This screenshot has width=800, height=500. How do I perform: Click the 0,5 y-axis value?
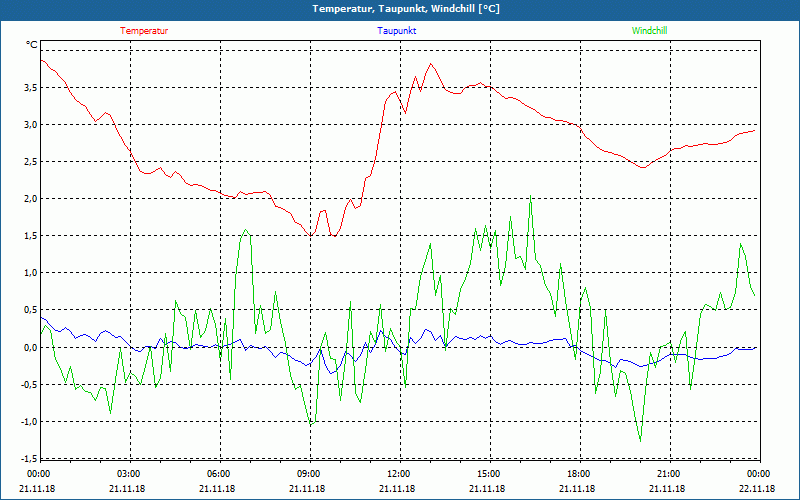tap(31, 310)
